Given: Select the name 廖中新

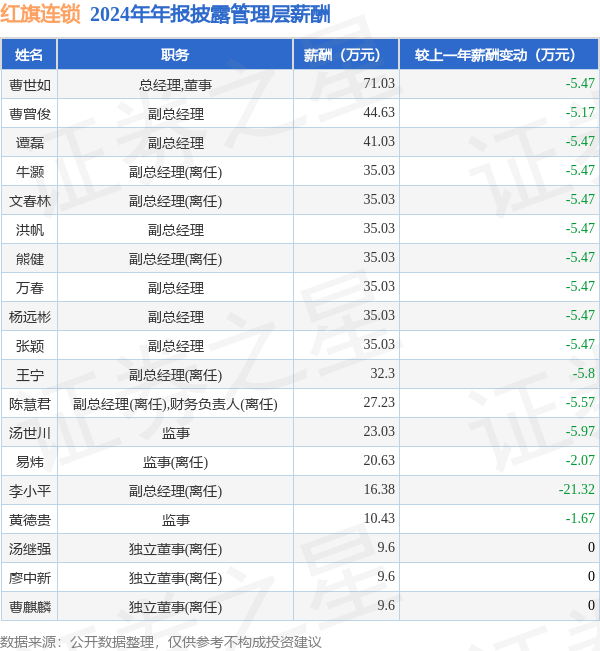Looking at the screenshot, I should coord(30,578).
